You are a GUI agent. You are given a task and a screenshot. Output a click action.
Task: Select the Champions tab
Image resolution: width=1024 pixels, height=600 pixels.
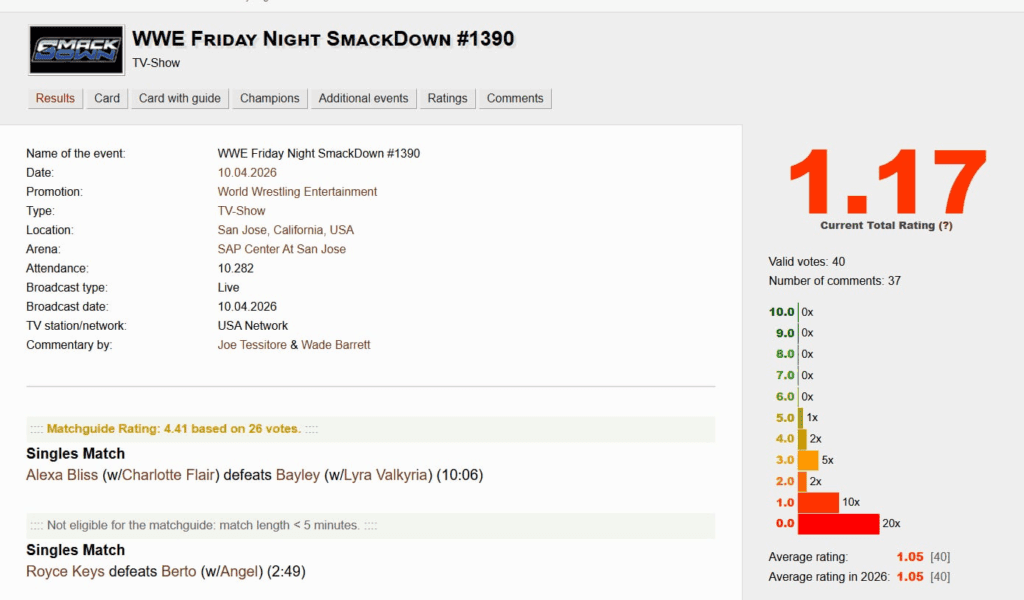[x=270, y=99]
